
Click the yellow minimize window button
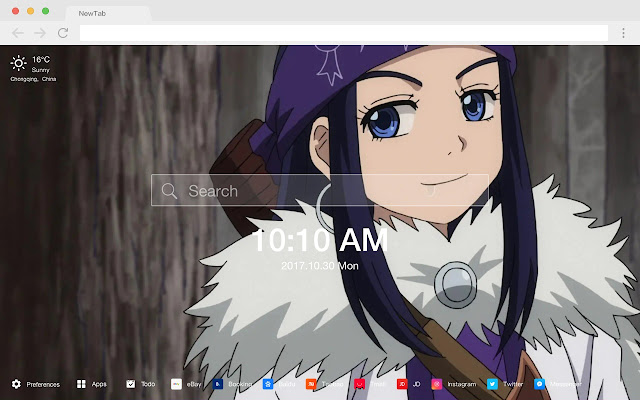pyautogui.click(x=31, y=11)
